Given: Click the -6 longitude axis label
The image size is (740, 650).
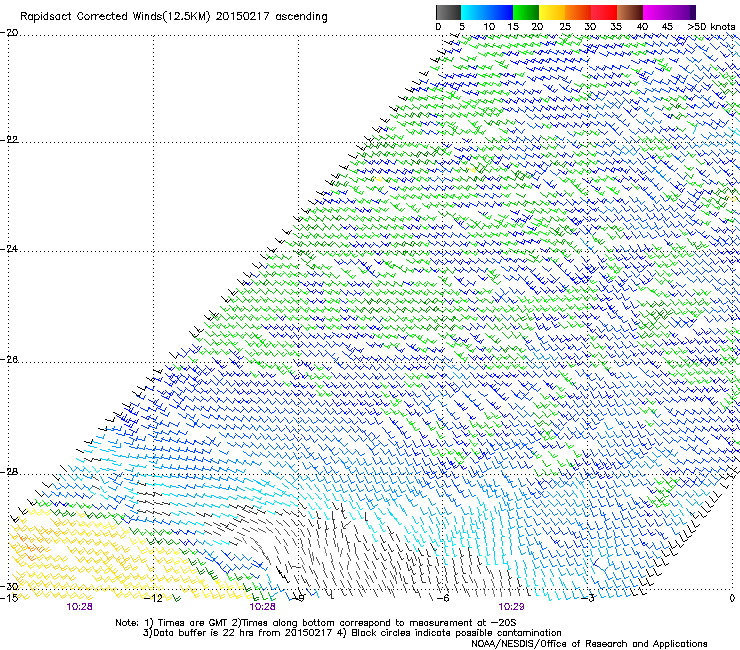Looking at the screenshot, I should (x=443, y=598).
